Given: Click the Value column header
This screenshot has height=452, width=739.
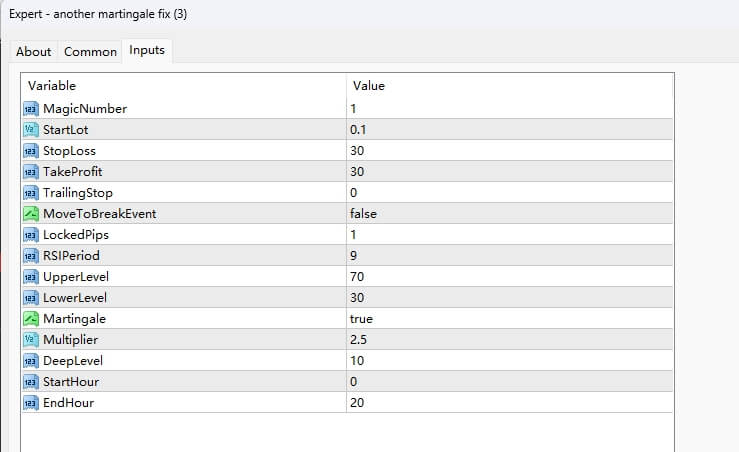Looking at the screenshot, I should pyautogui.click(x=369, y=86).
